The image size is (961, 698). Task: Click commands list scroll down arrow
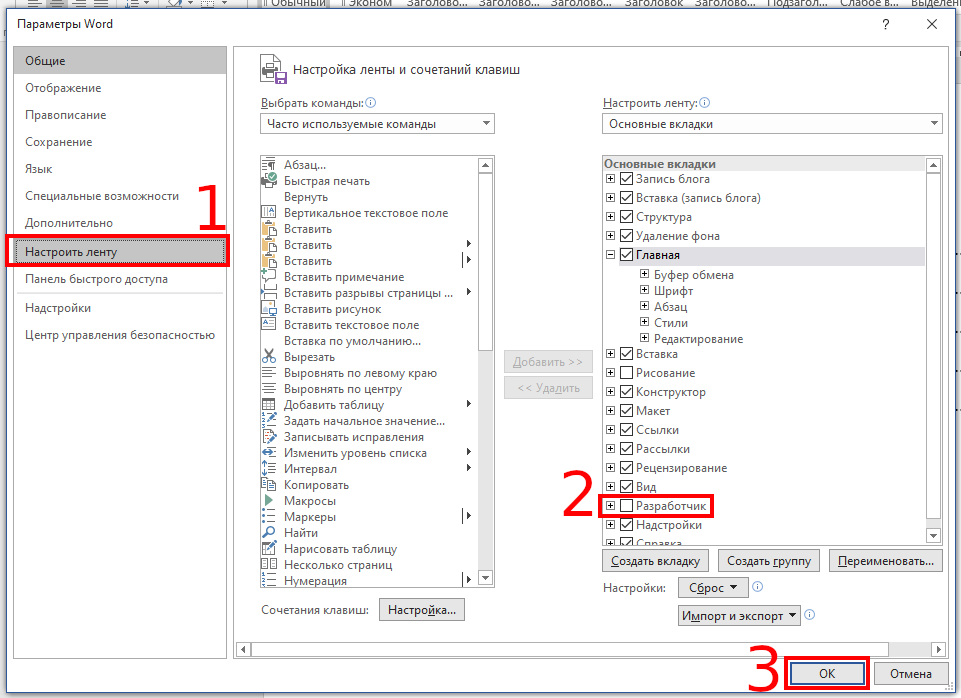click(x=485, y=578)
